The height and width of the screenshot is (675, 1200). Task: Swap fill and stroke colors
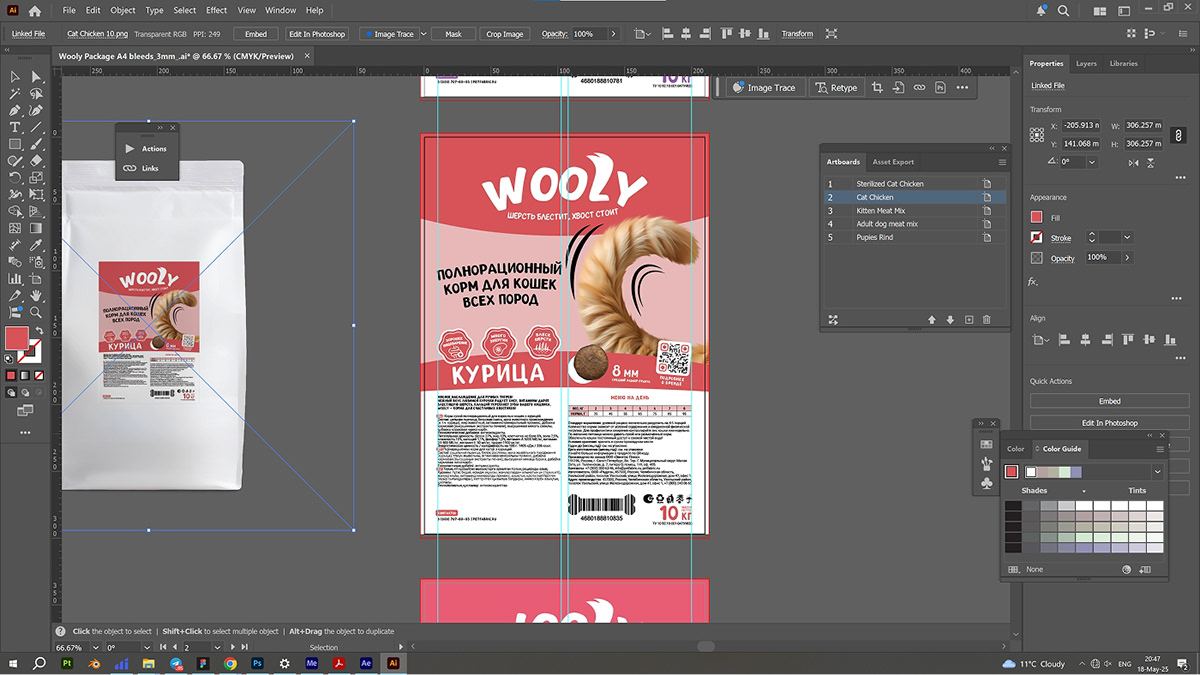pos(39,331)
